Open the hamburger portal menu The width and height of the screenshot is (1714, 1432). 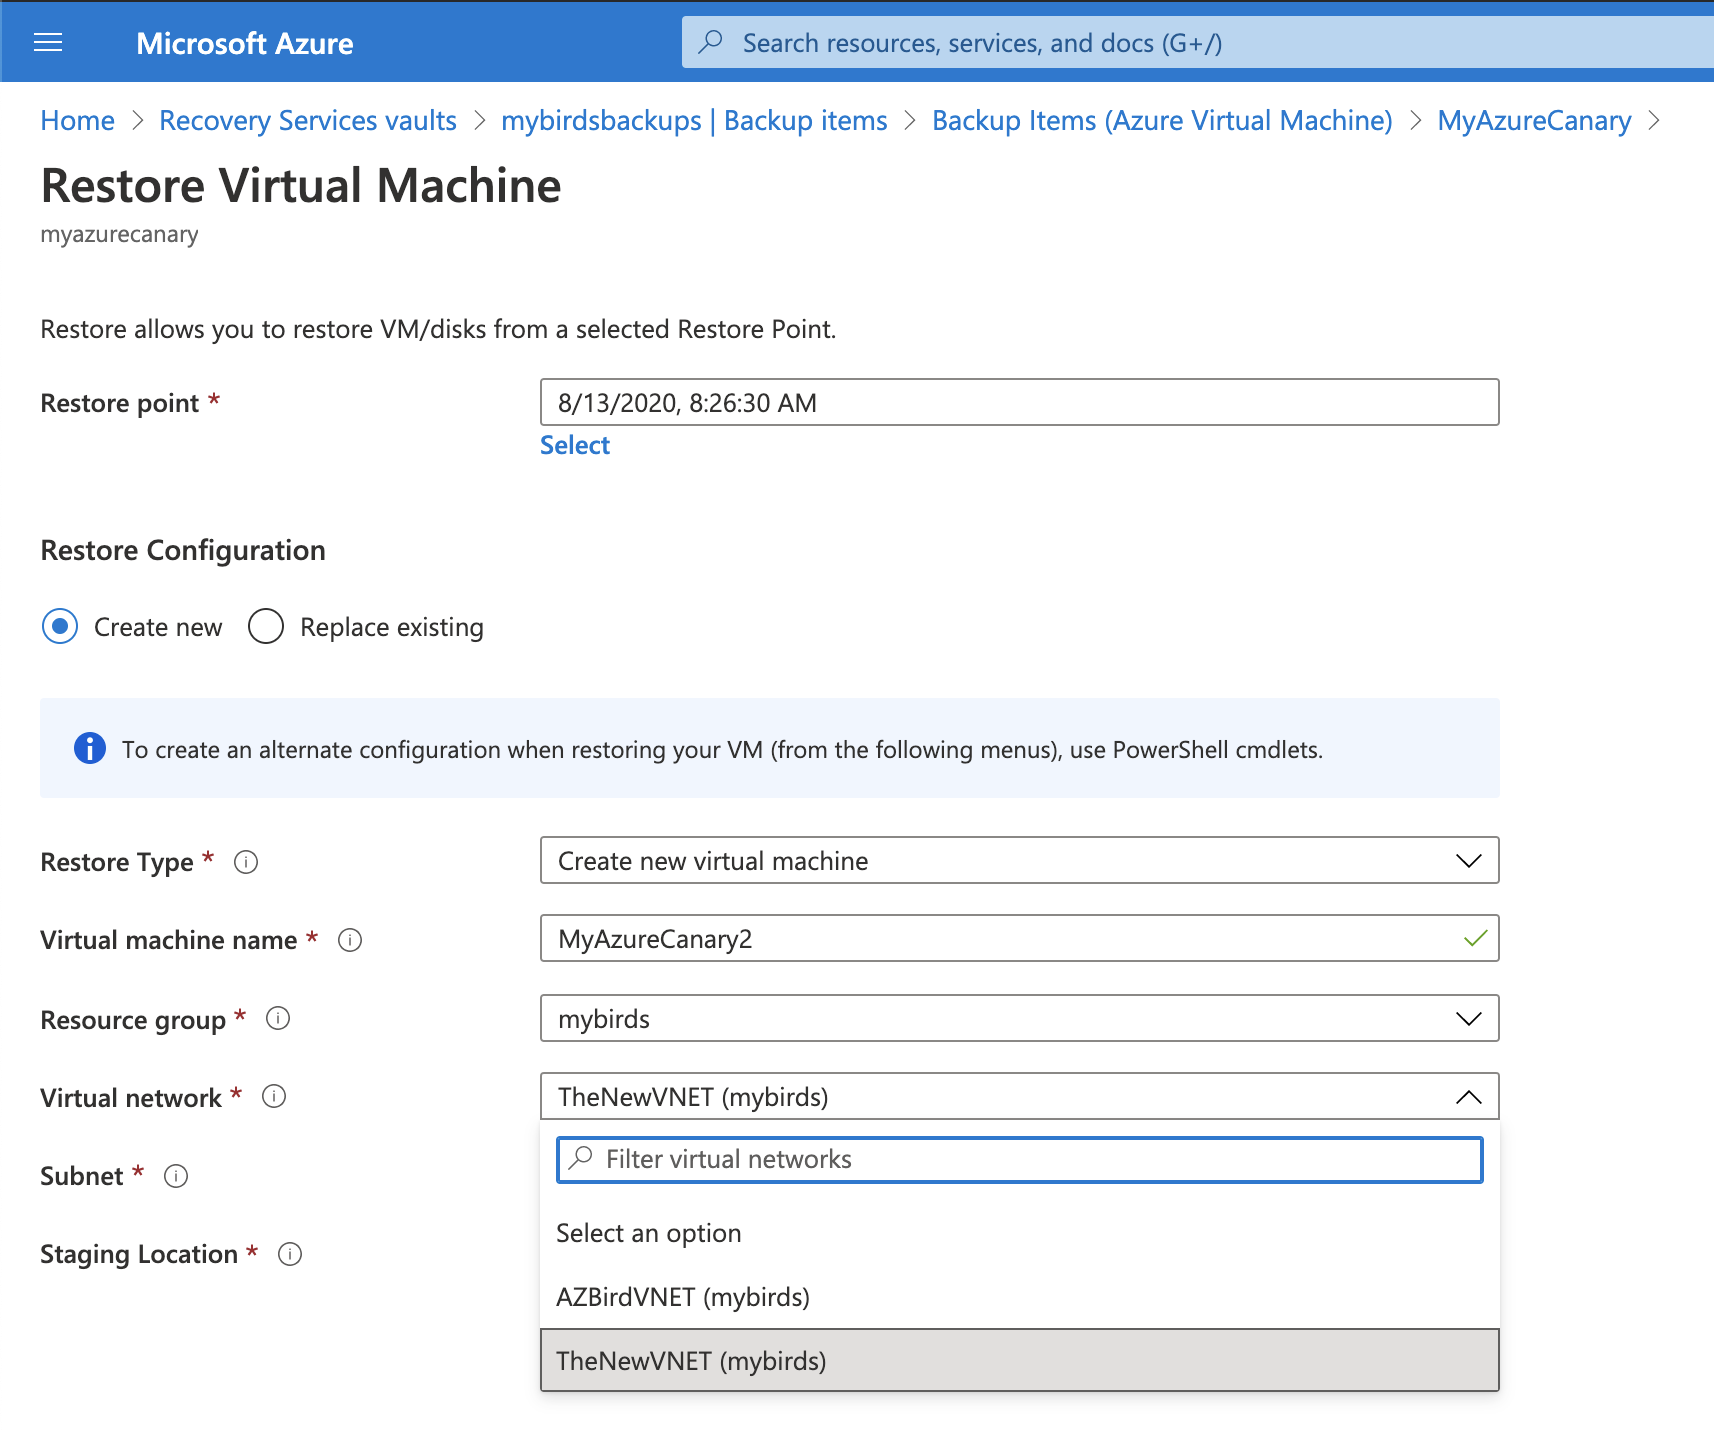pos(48,42)
